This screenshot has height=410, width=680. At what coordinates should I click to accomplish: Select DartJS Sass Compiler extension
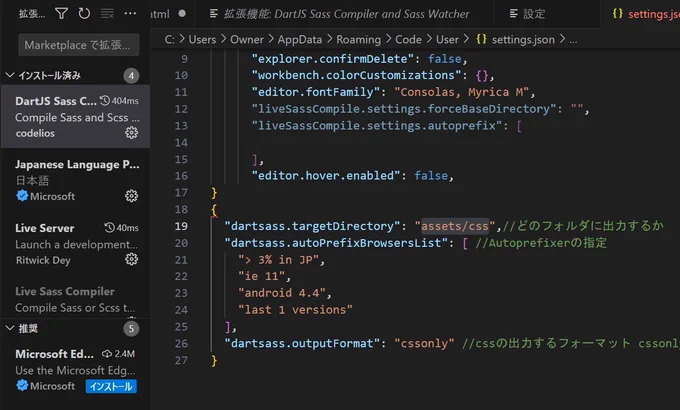(75, 116)
